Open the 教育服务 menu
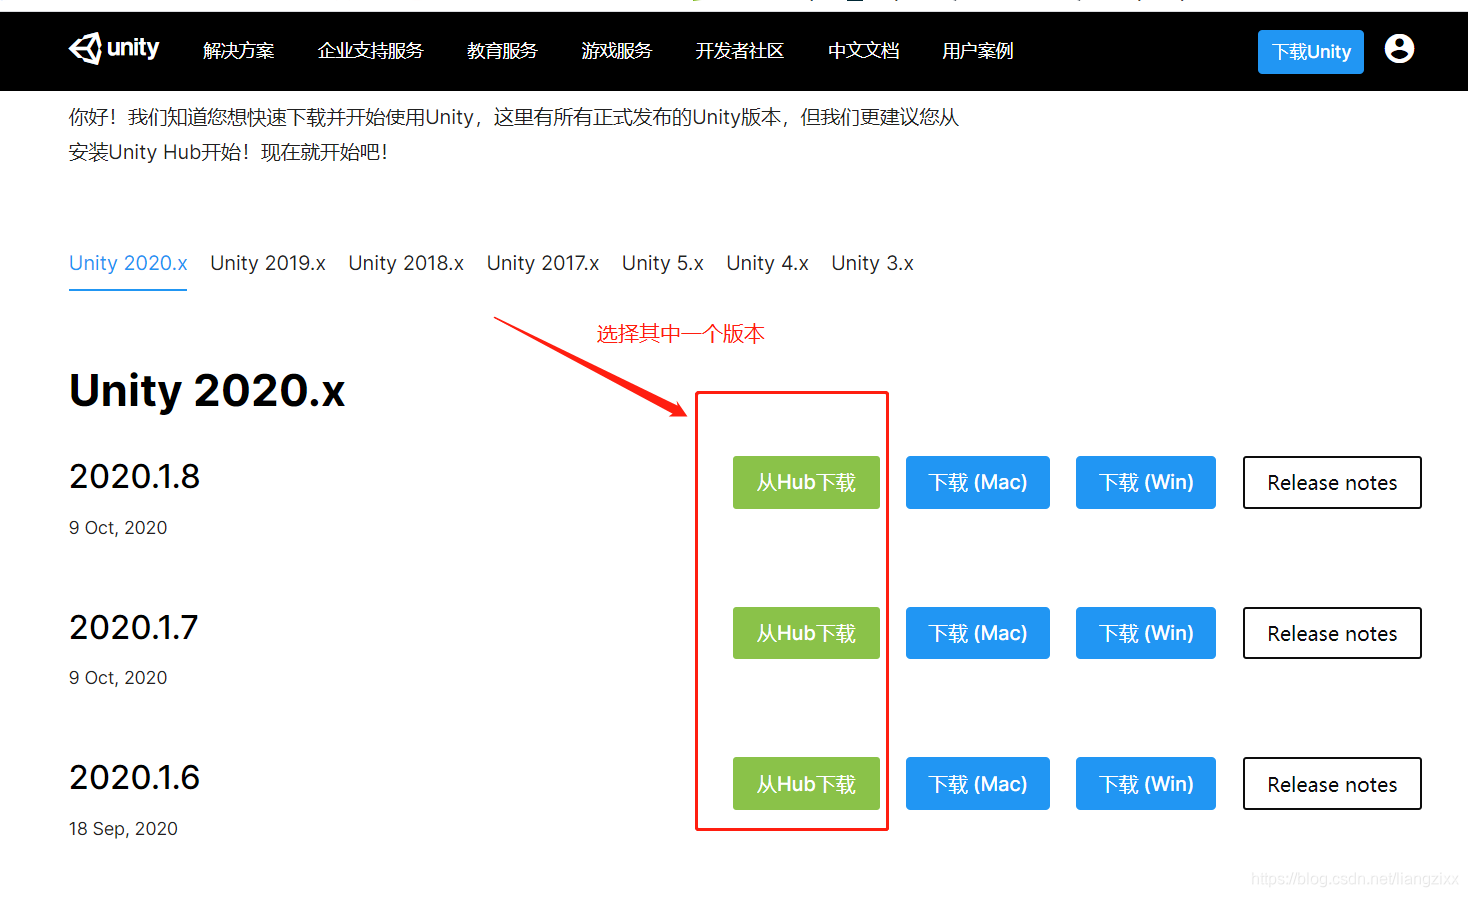 pos(502,51)
